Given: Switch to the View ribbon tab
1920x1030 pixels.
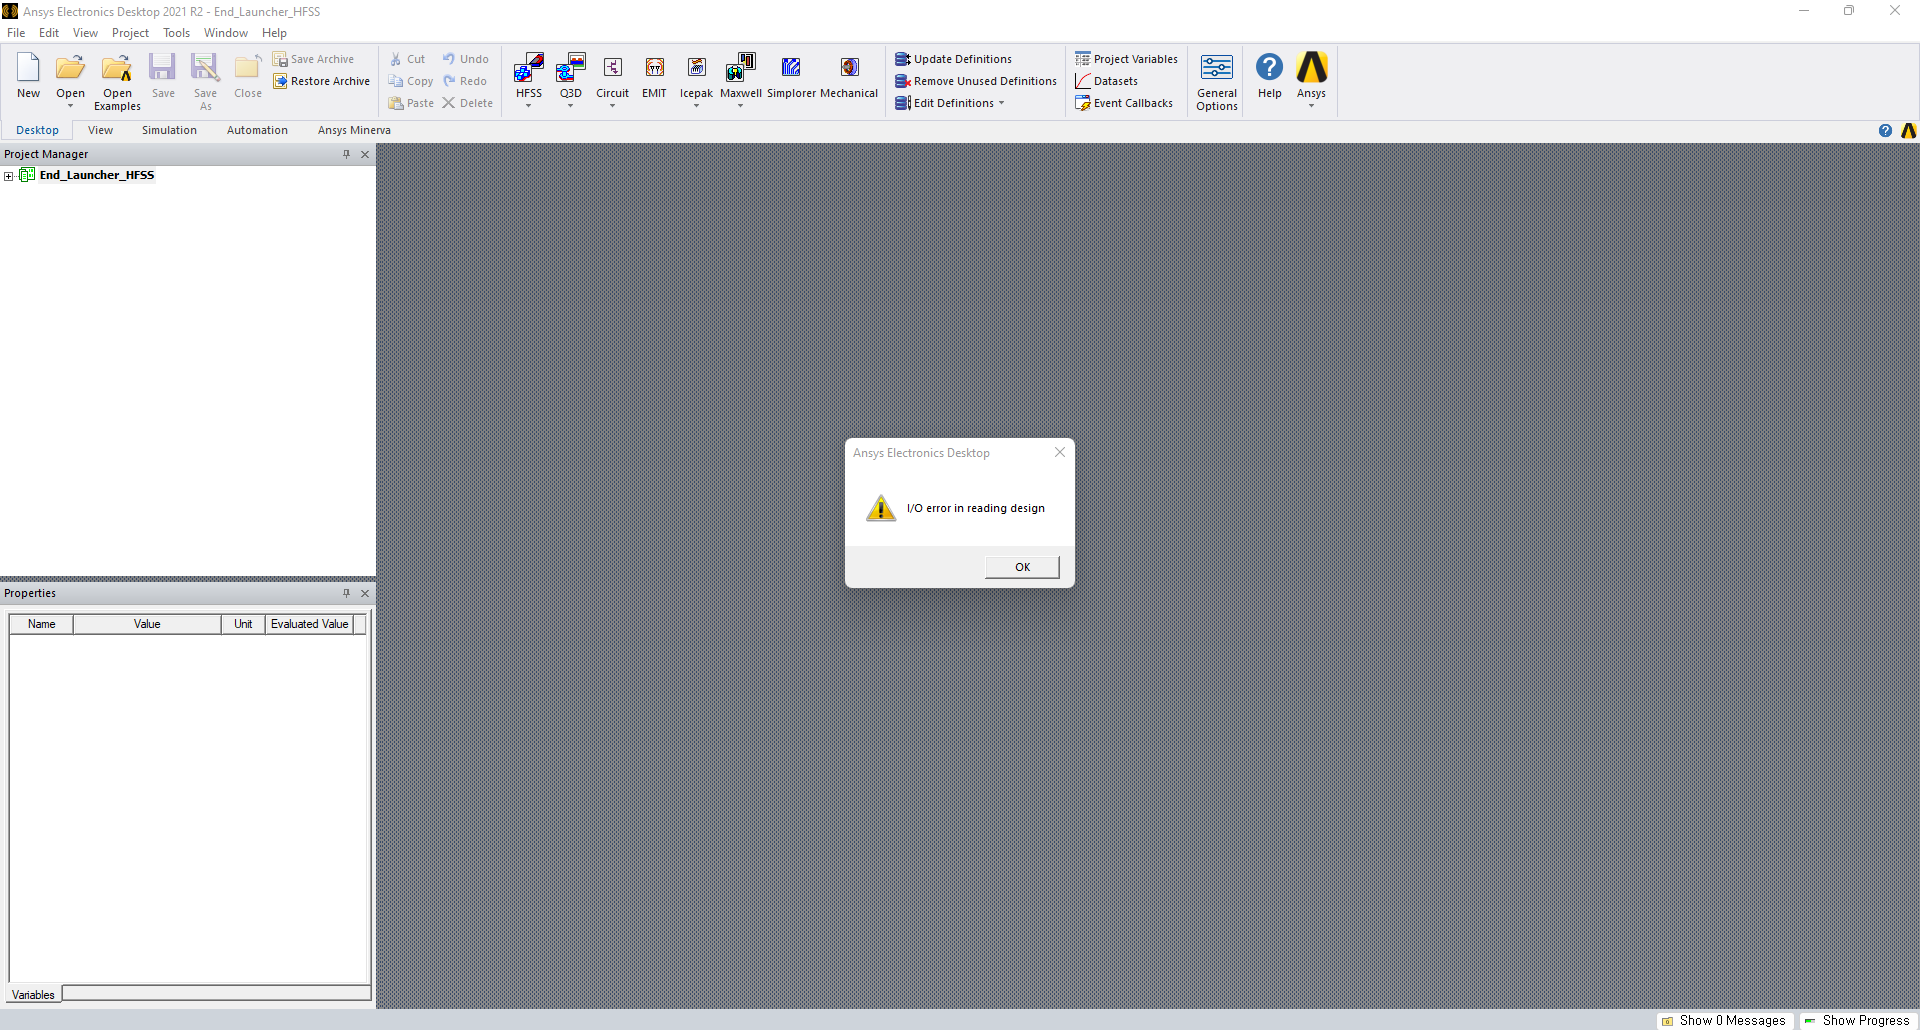Looking at the screenshot, I should (x=100, y=130).
